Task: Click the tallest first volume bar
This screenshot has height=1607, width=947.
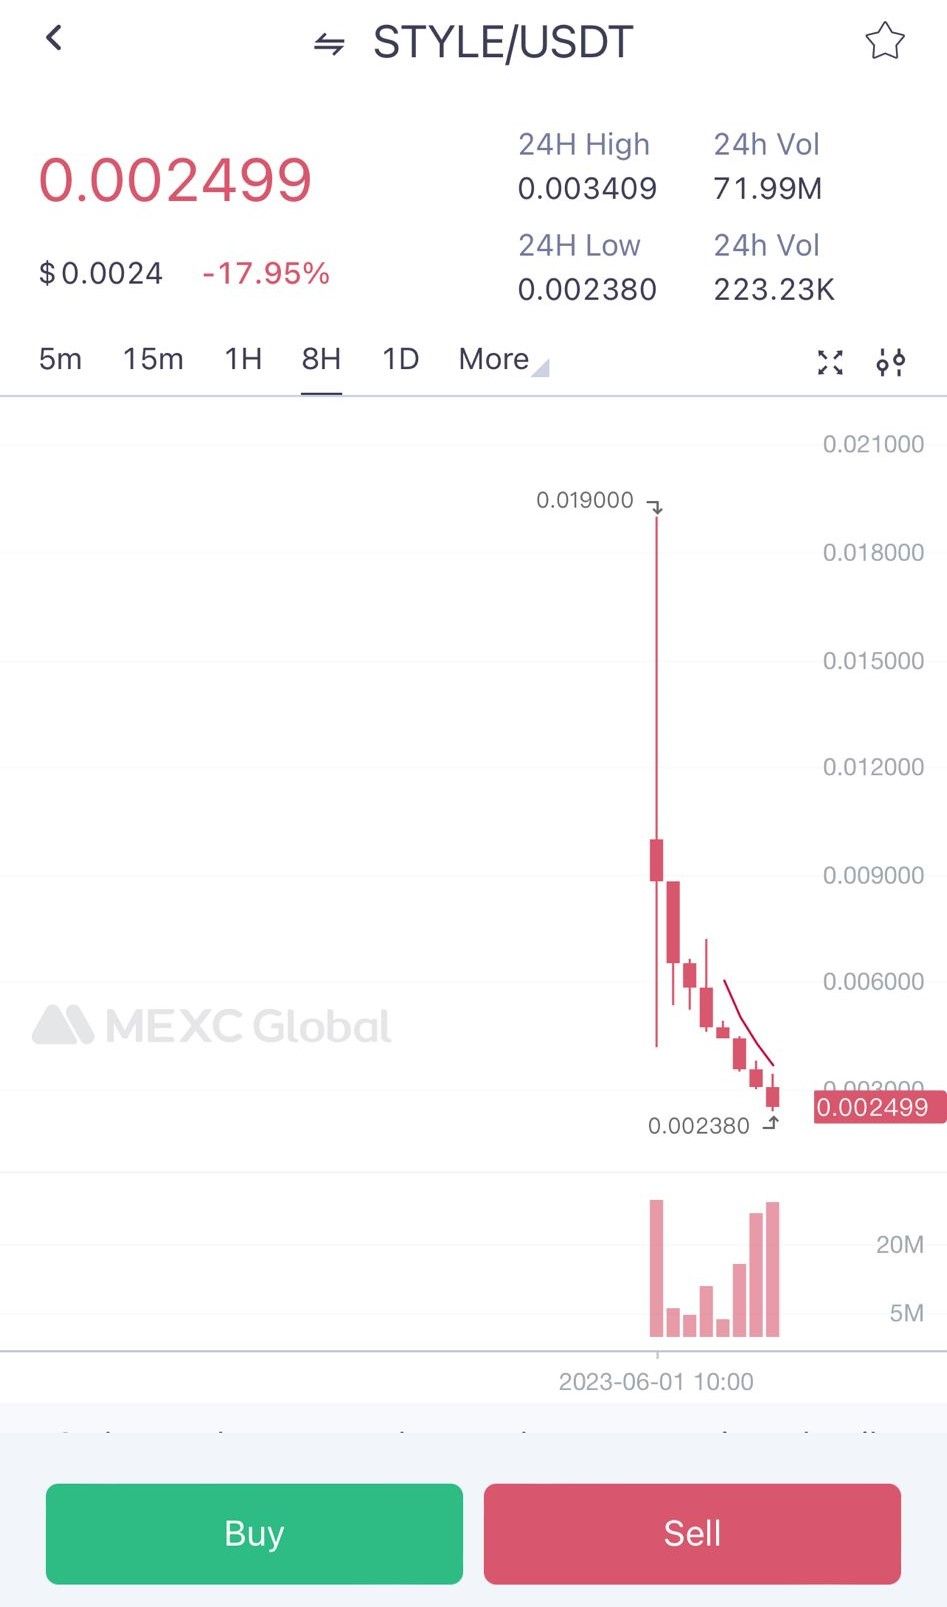Action: tap(656, 1268)
